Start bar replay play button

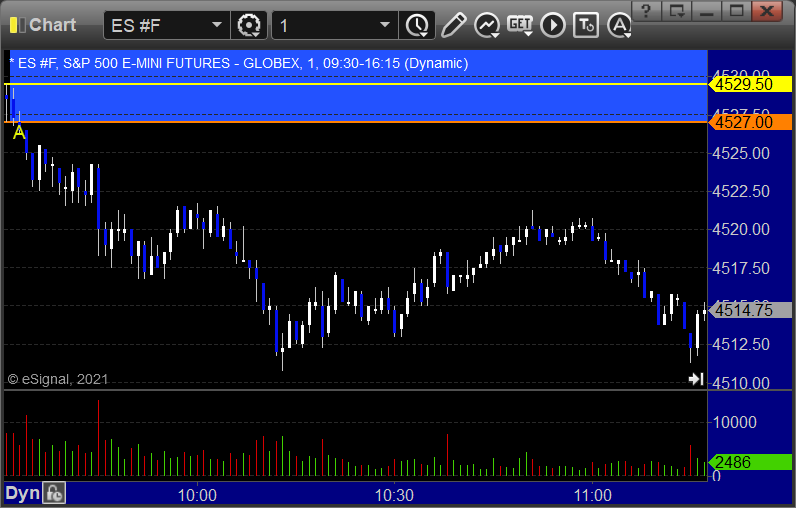[553, 25]
